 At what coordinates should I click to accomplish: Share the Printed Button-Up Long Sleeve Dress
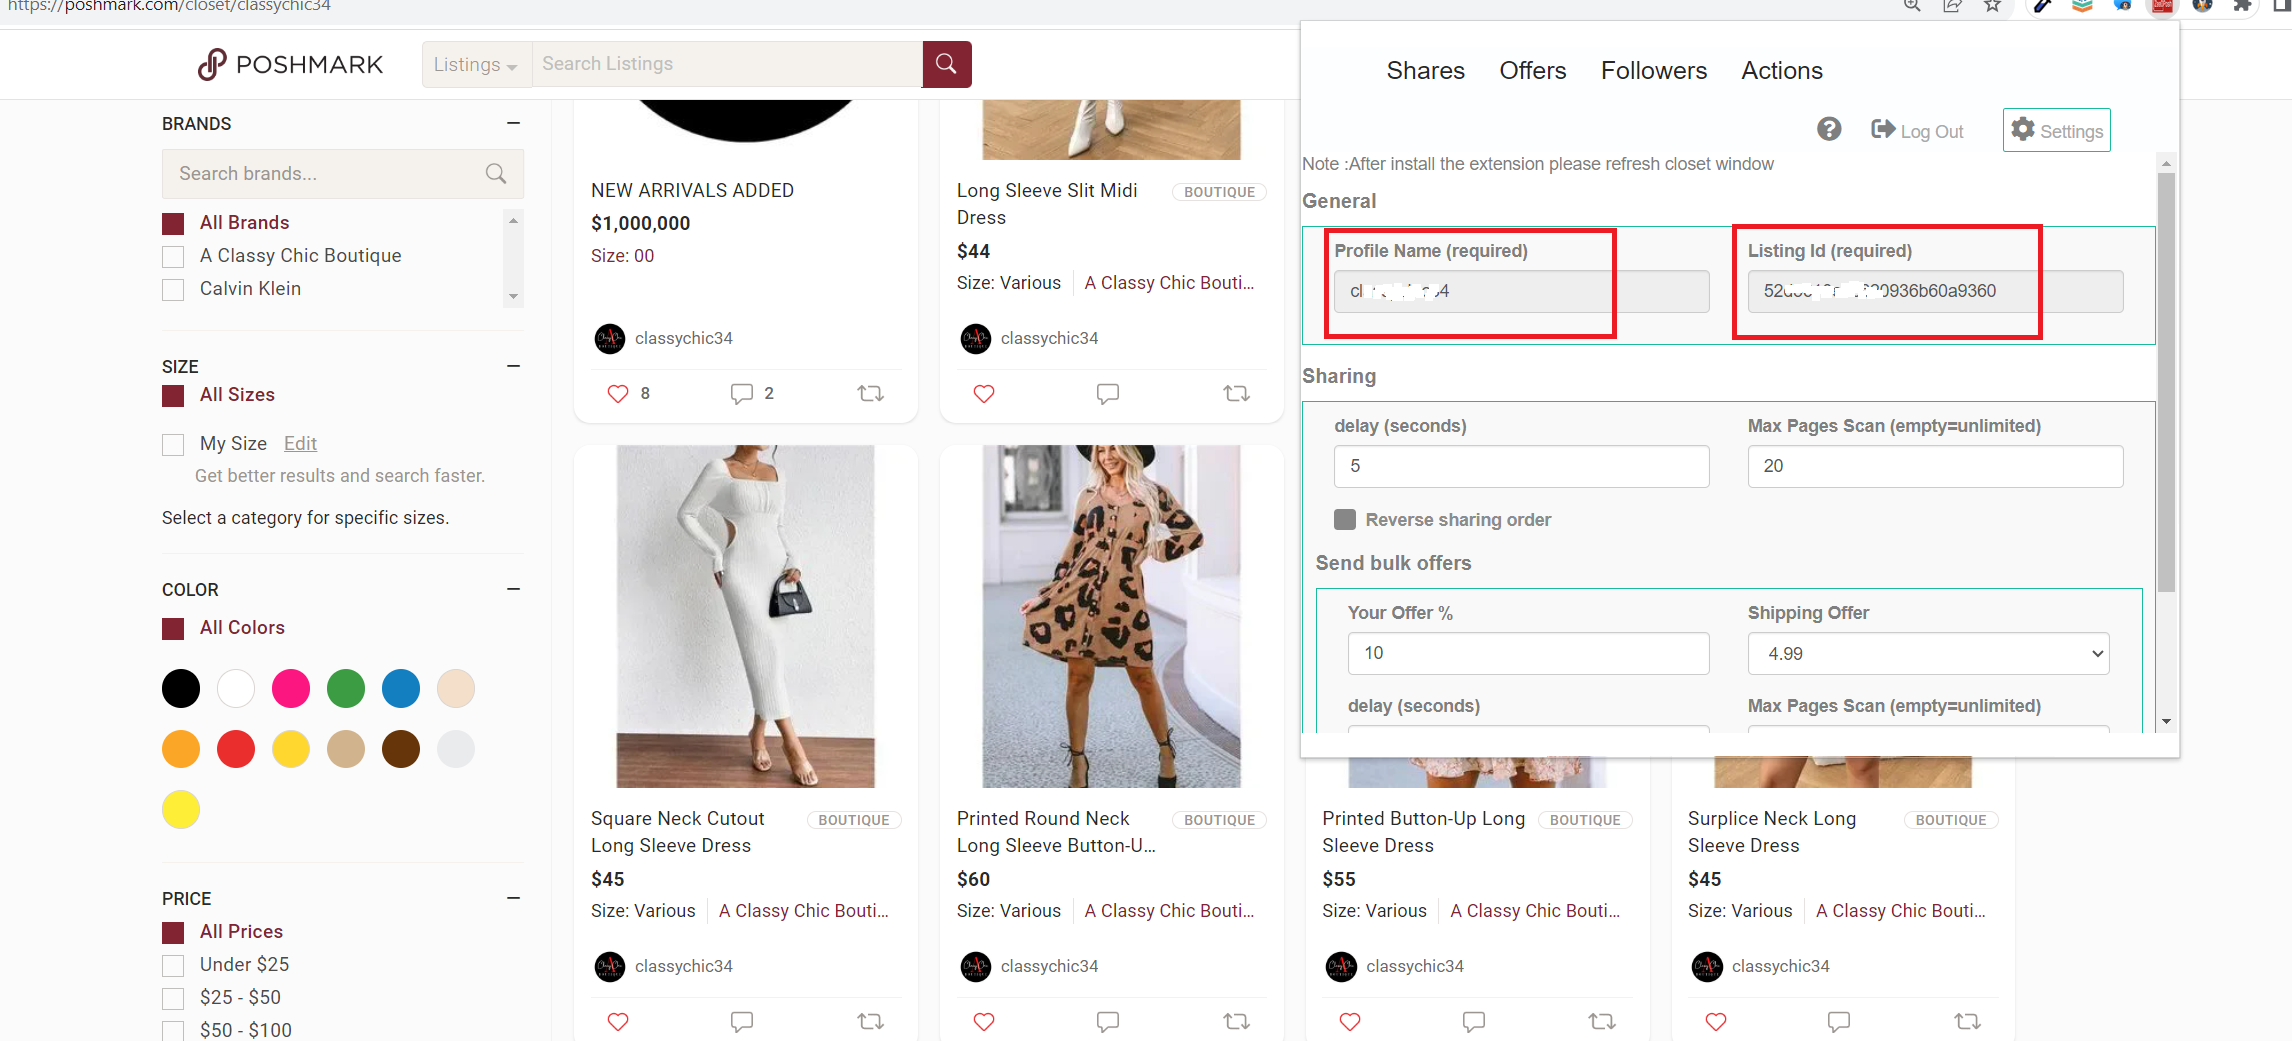[1602, 1022]
